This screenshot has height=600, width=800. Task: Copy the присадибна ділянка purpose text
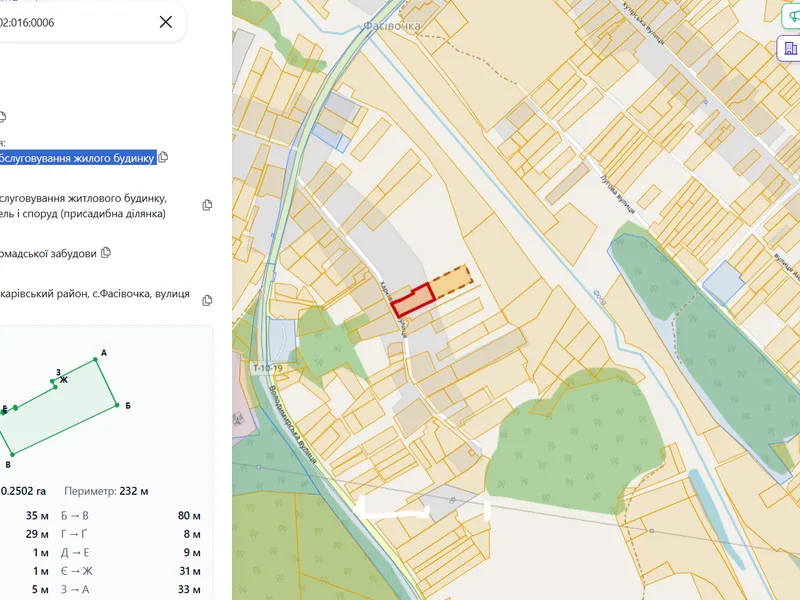(x=207, y=205)
